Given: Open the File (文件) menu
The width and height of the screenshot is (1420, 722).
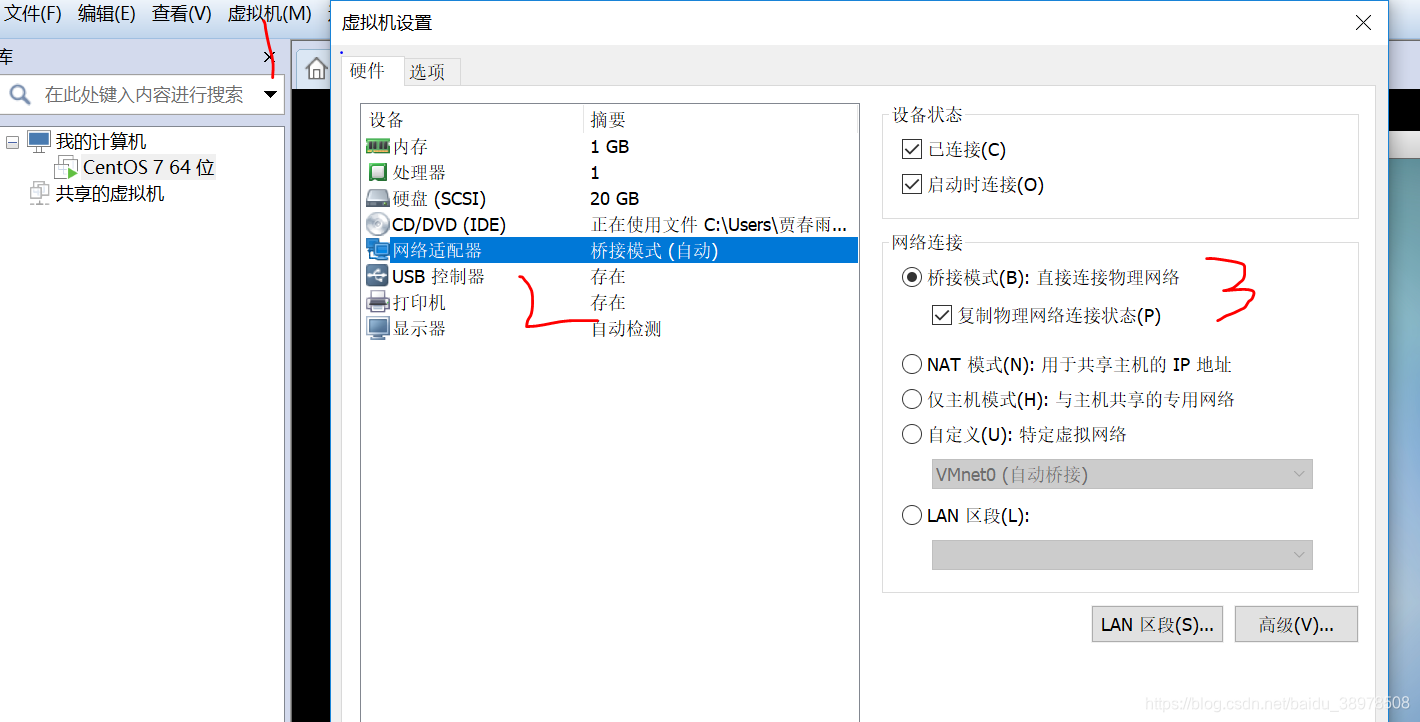Looking at the screenshot, I should click(x=33, y=14).
